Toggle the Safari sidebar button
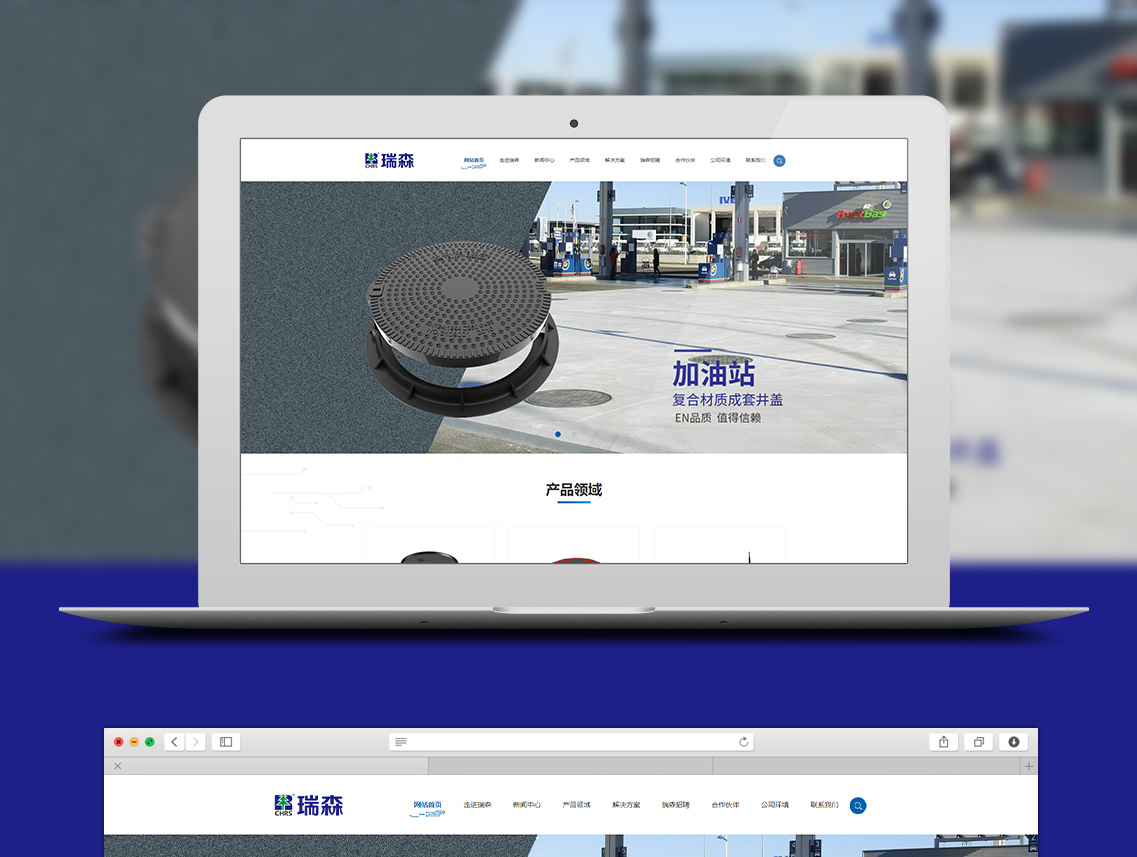The height and width of the screenshot is (857, 1137). tap(226, 742)
